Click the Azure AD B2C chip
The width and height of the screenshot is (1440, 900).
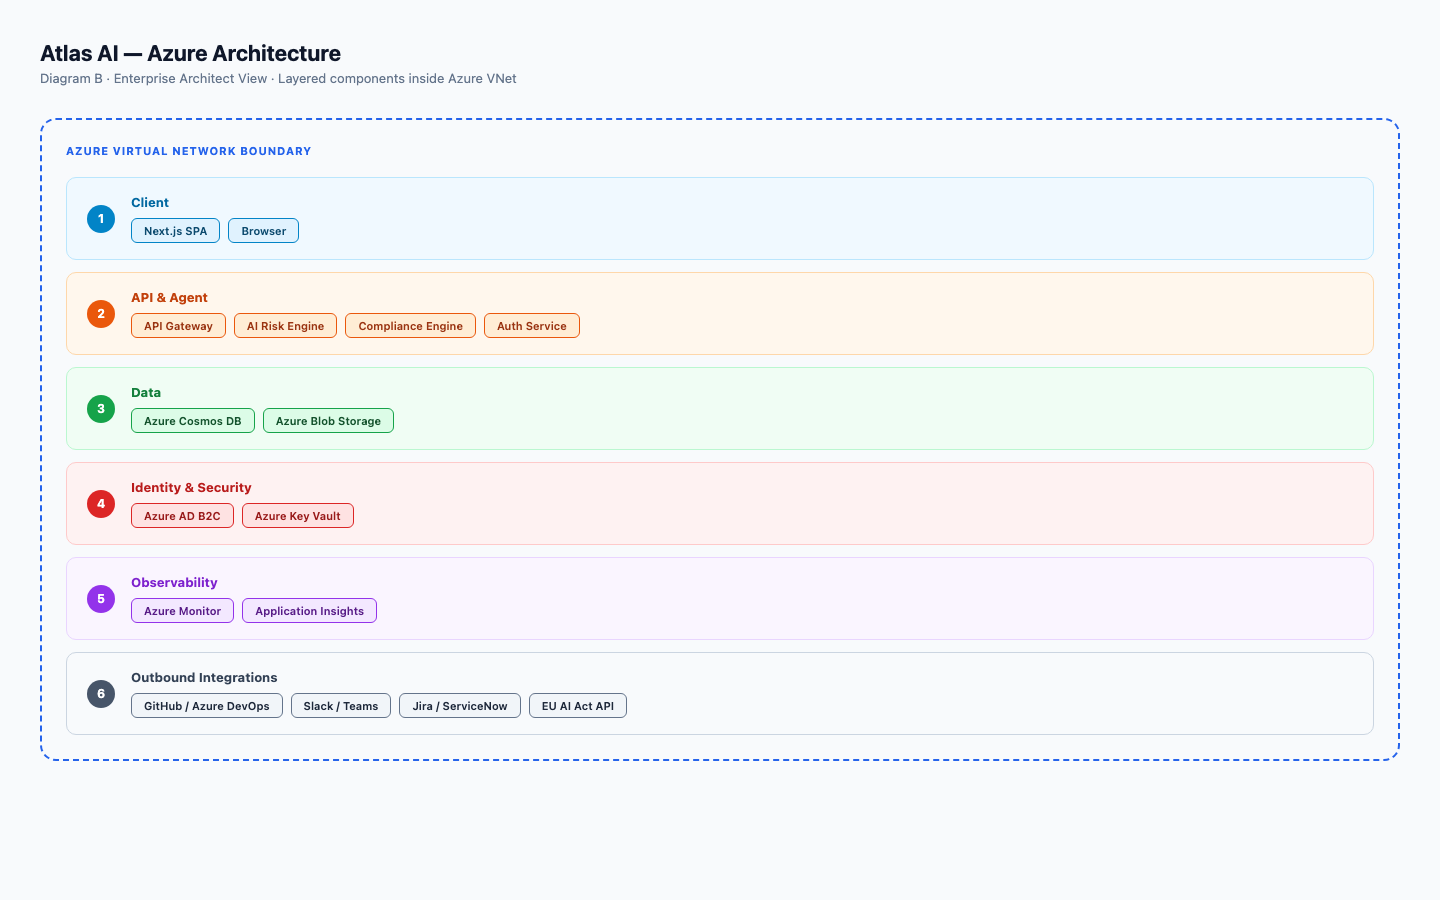point(182,516)
